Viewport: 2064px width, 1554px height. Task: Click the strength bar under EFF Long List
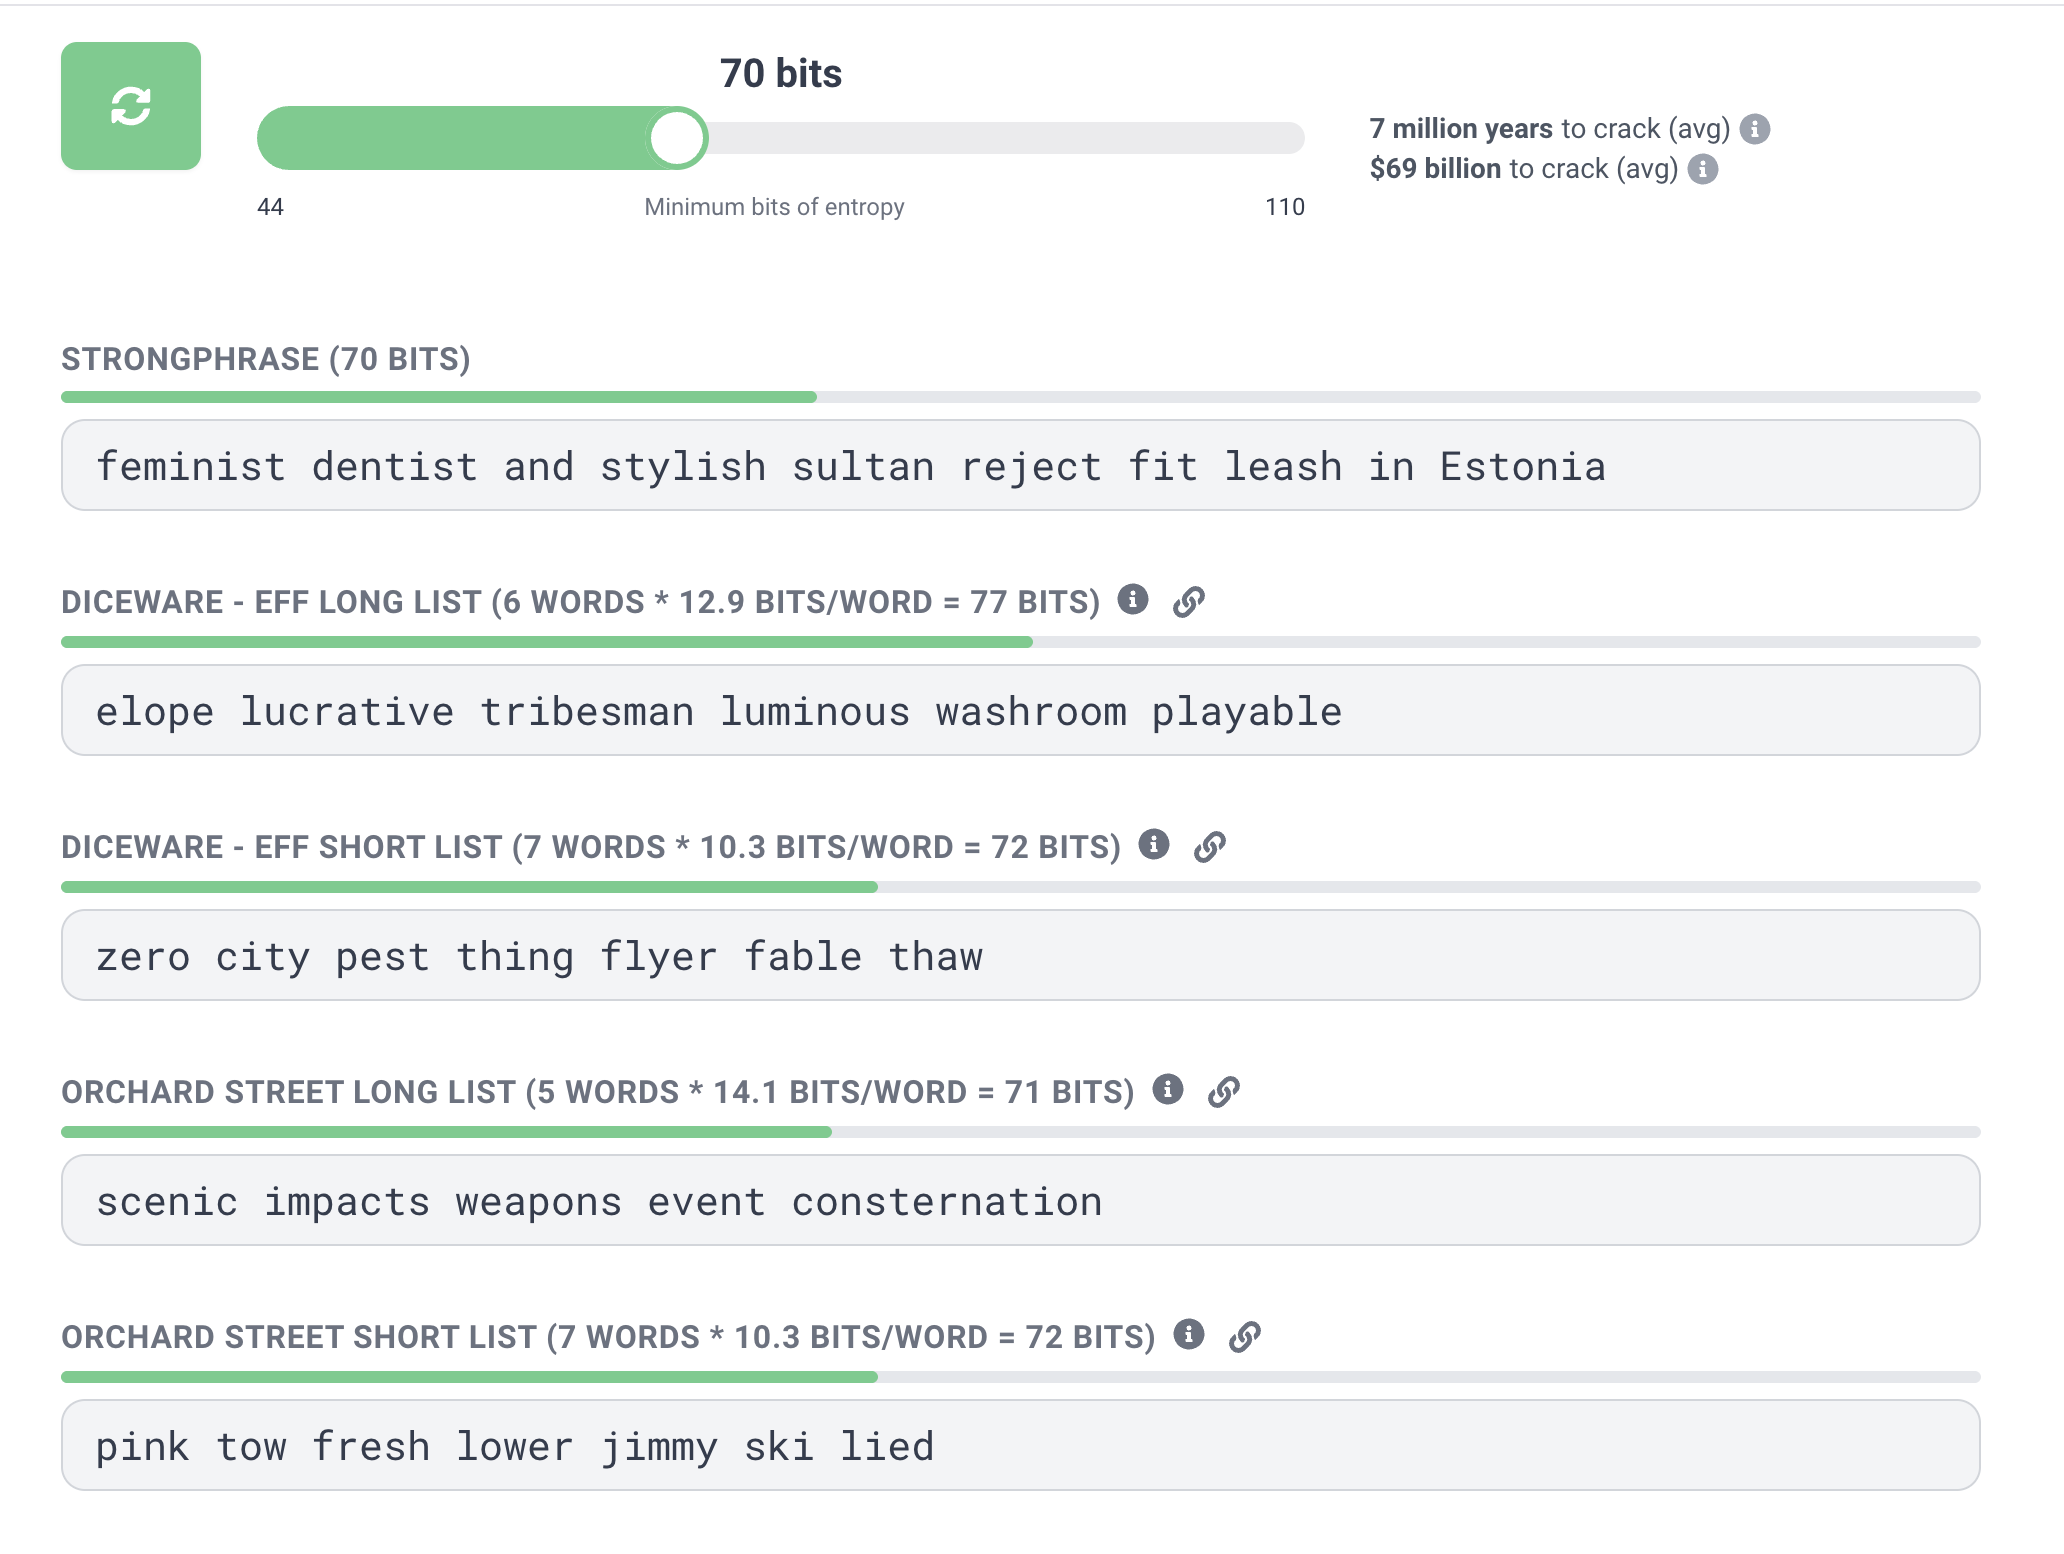click(x=1021, y=642)
